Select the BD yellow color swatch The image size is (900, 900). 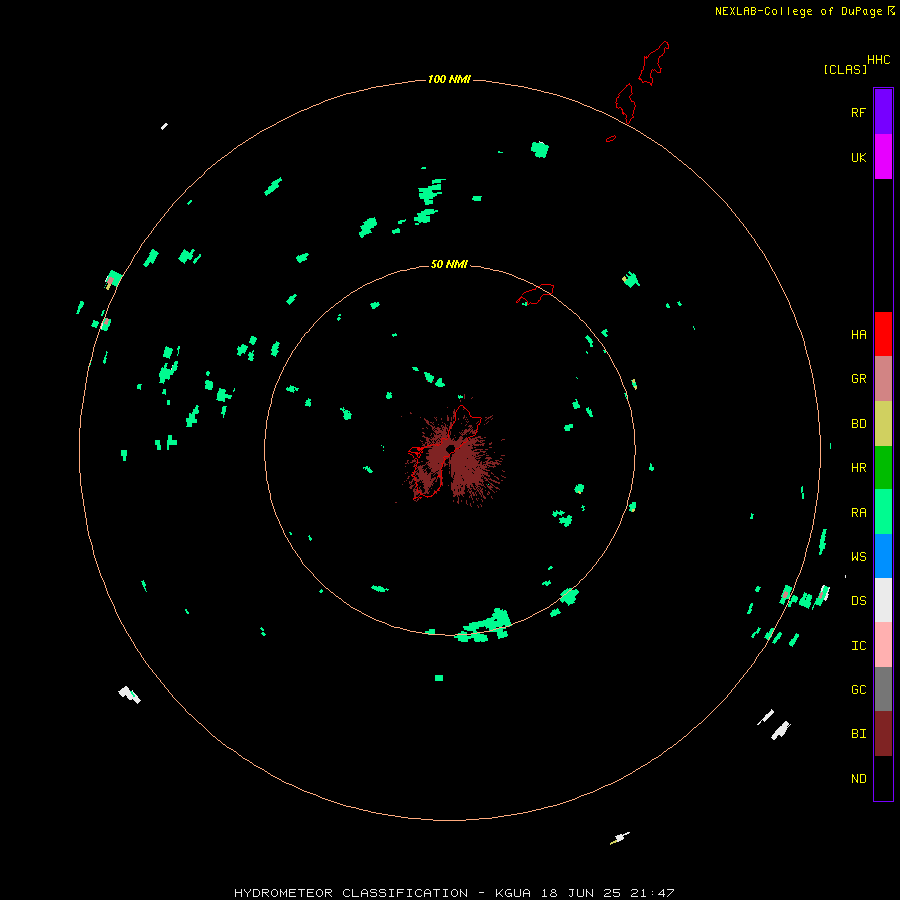coord(883,424)
